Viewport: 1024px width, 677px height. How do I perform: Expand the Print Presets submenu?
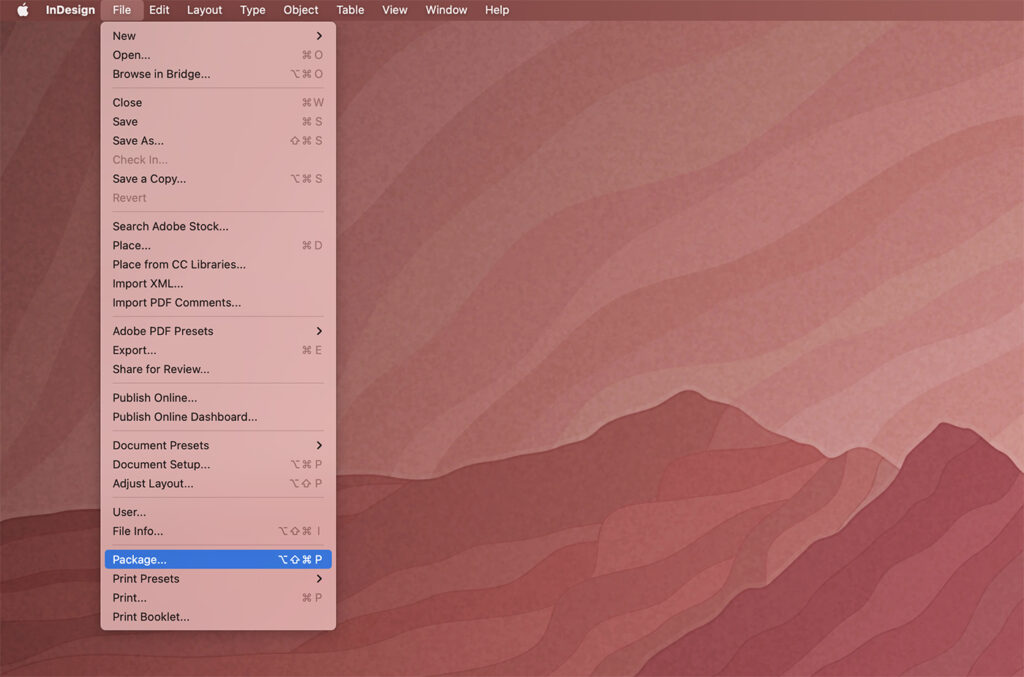coord(319,579)
